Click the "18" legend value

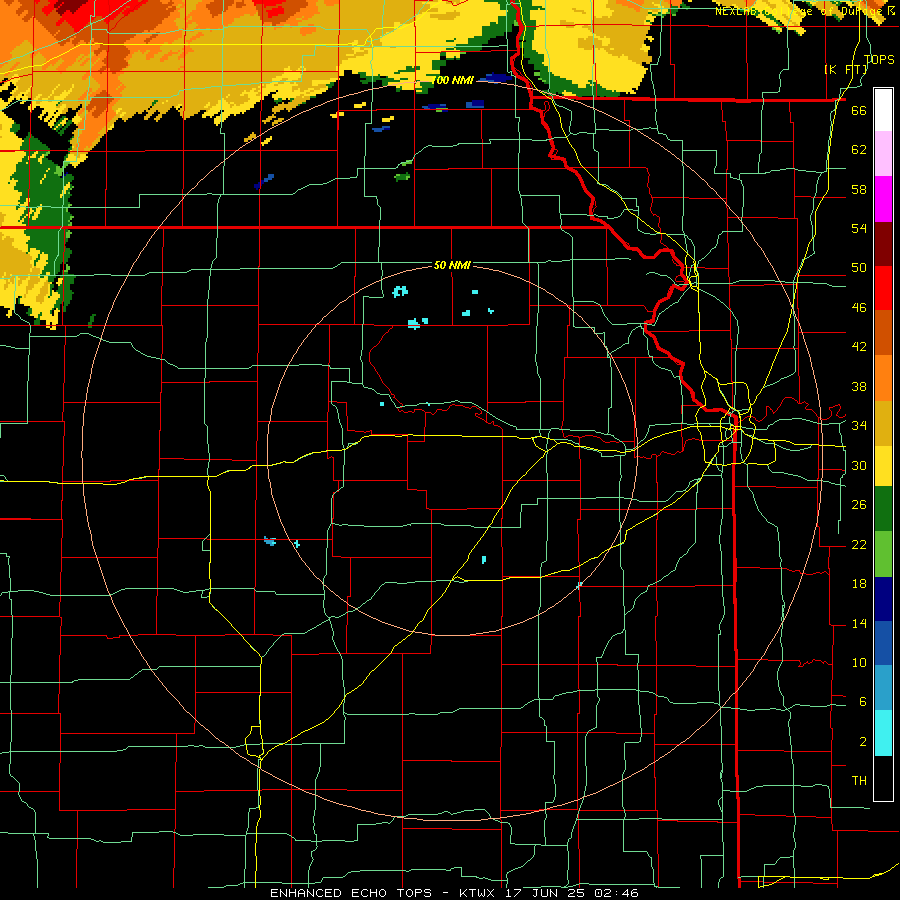[x=859, y=584]
